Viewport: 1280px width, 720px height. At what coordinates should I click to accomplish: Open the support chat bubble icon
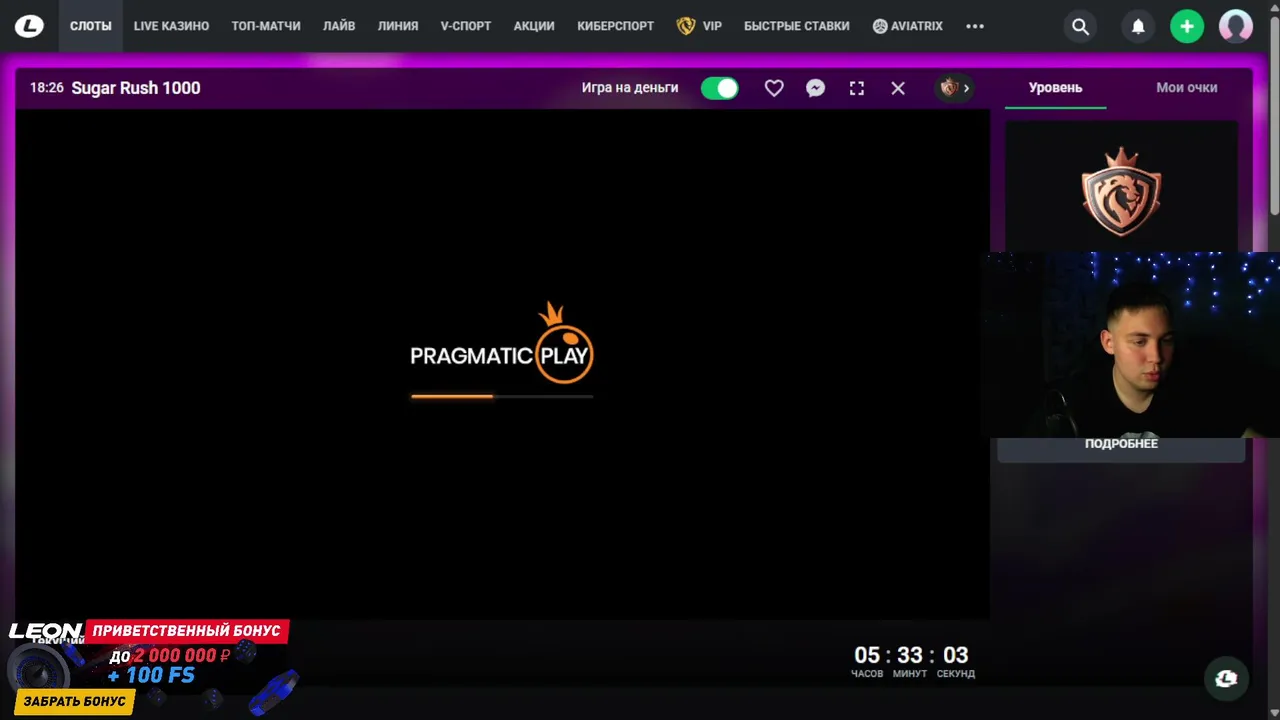tap(1226, 679)
